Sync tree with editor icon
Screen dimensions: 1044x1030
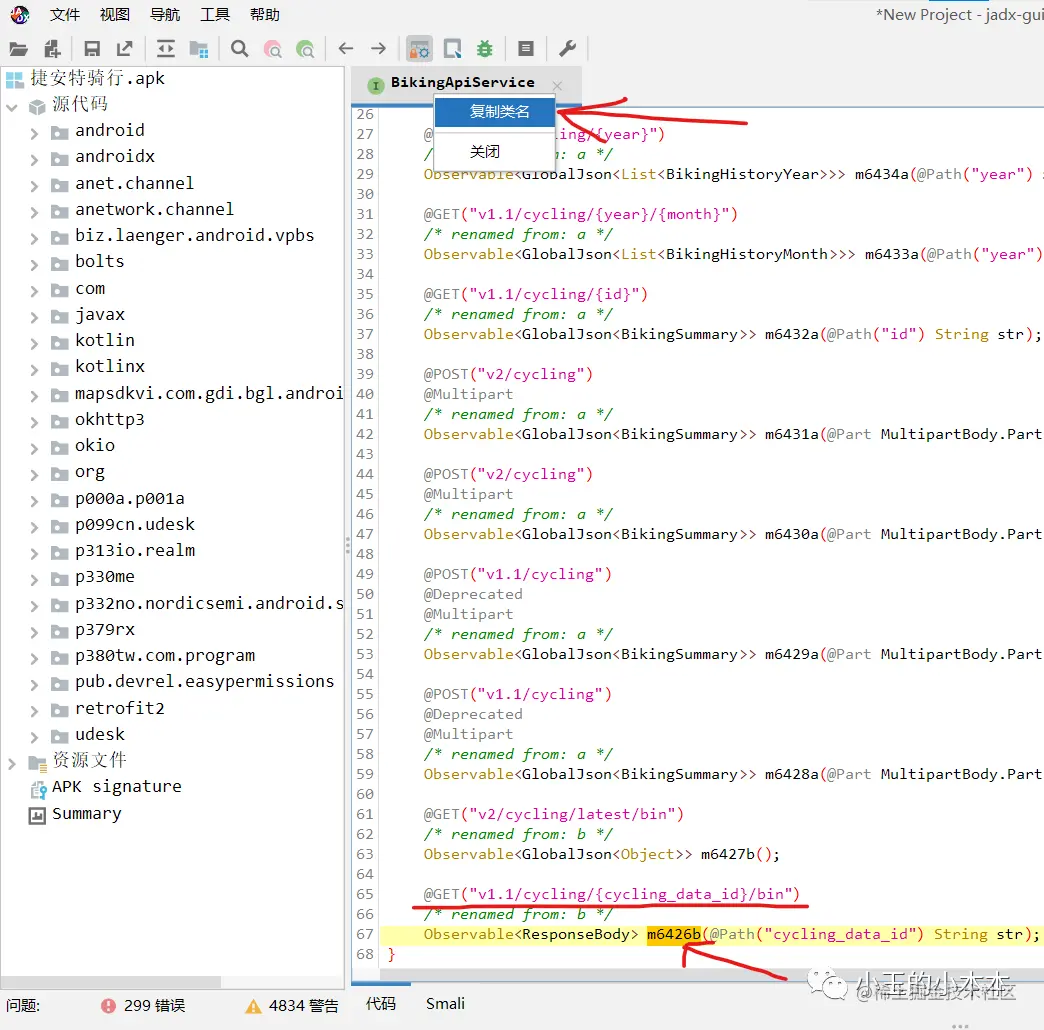pos(165,49)
